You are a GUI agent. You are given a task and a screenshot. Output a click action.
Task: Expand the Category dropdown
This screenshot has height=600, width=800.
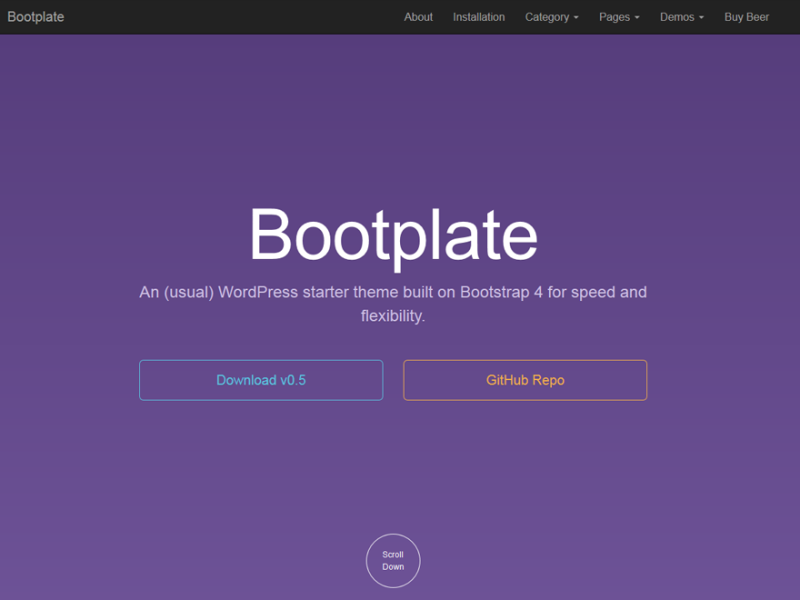(x=552, y=17)
